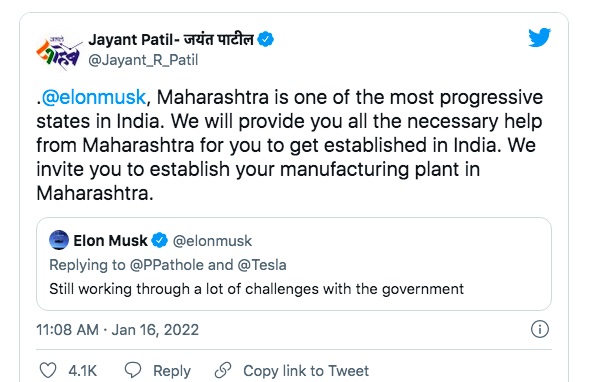
Task: Click the reply speech bubble icon
Action: point(133,370)
